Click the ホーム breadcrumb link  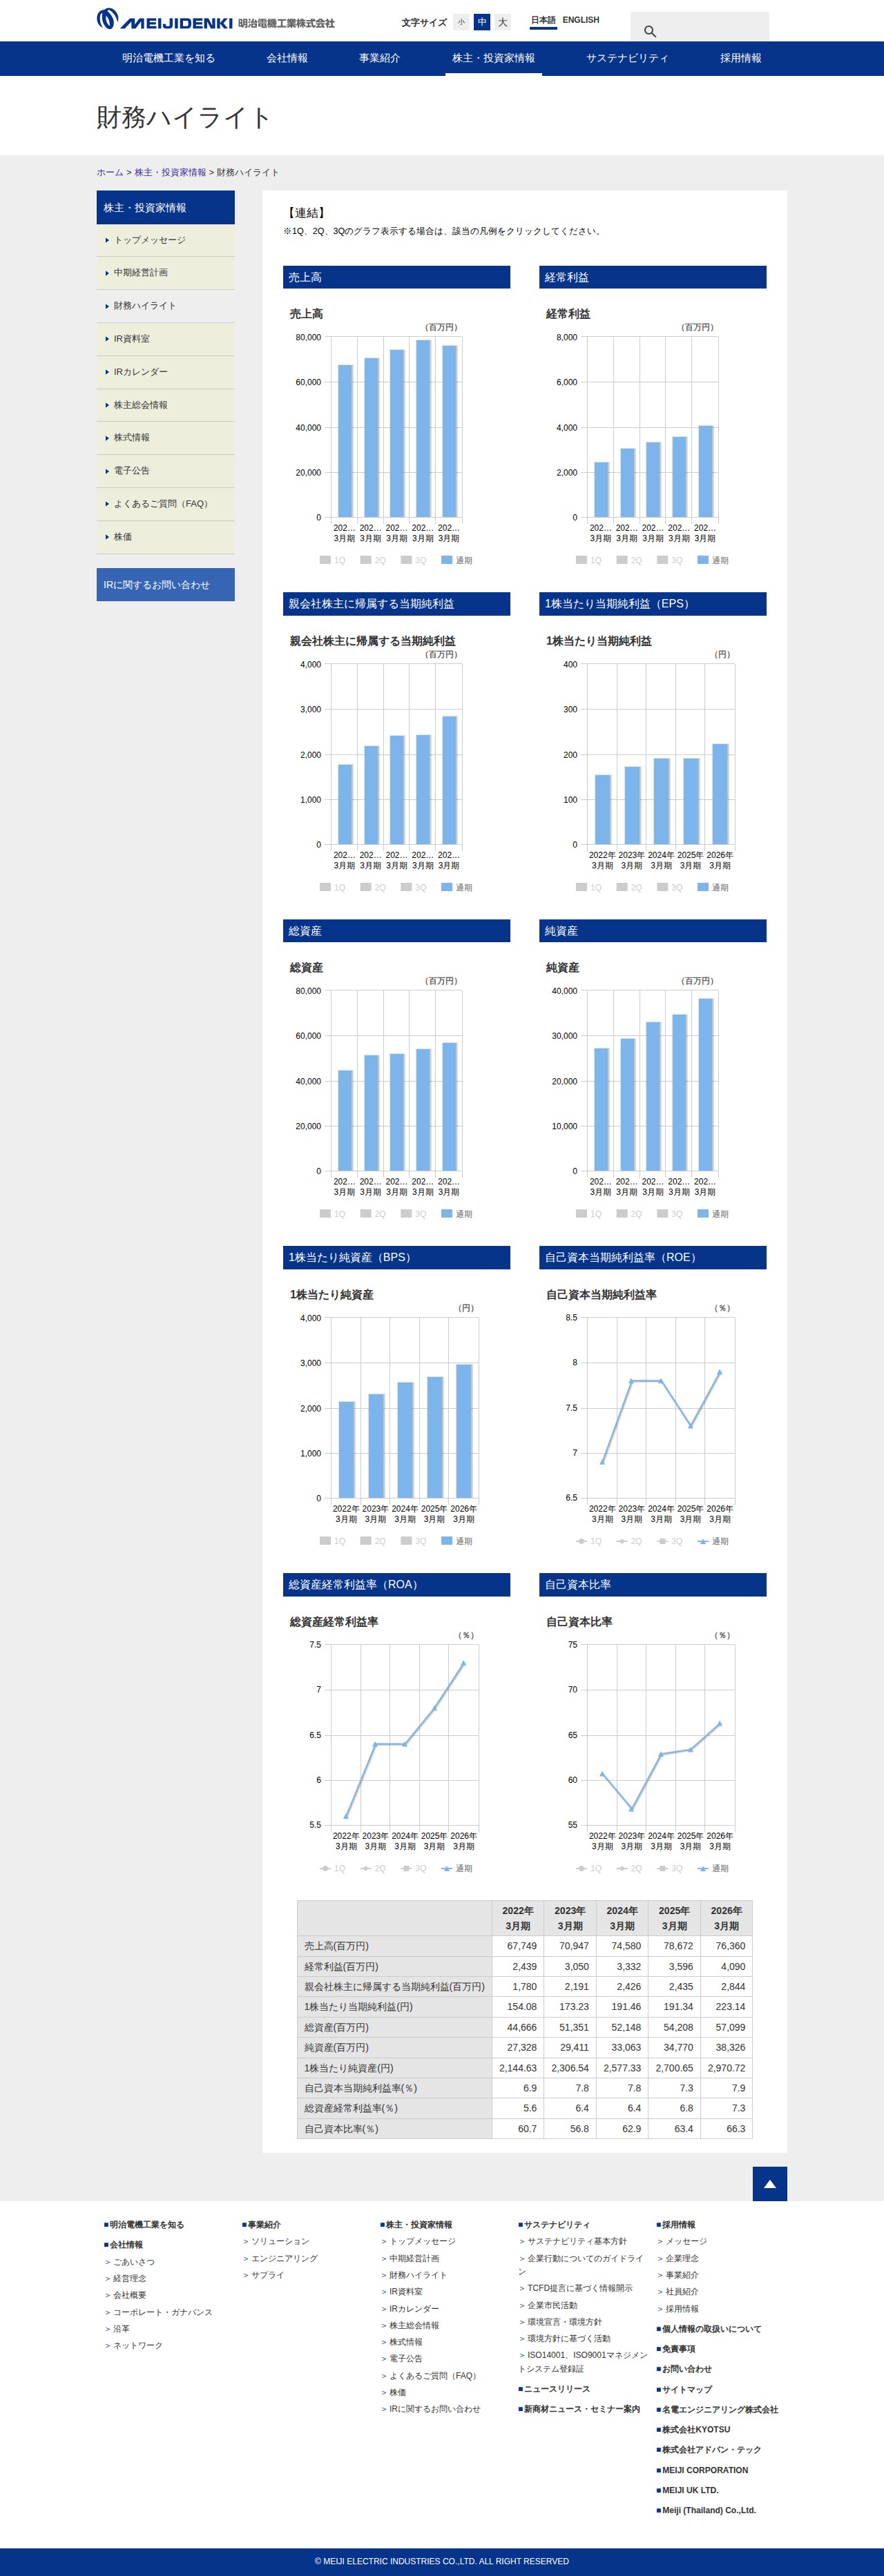(110, 172)
